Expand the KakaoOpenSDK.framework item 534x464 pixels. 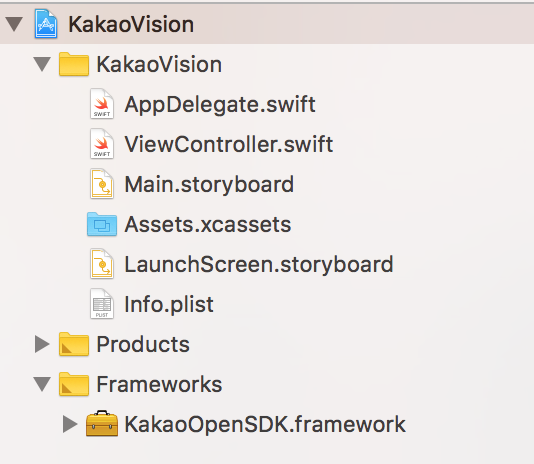(x=70, y=424)
